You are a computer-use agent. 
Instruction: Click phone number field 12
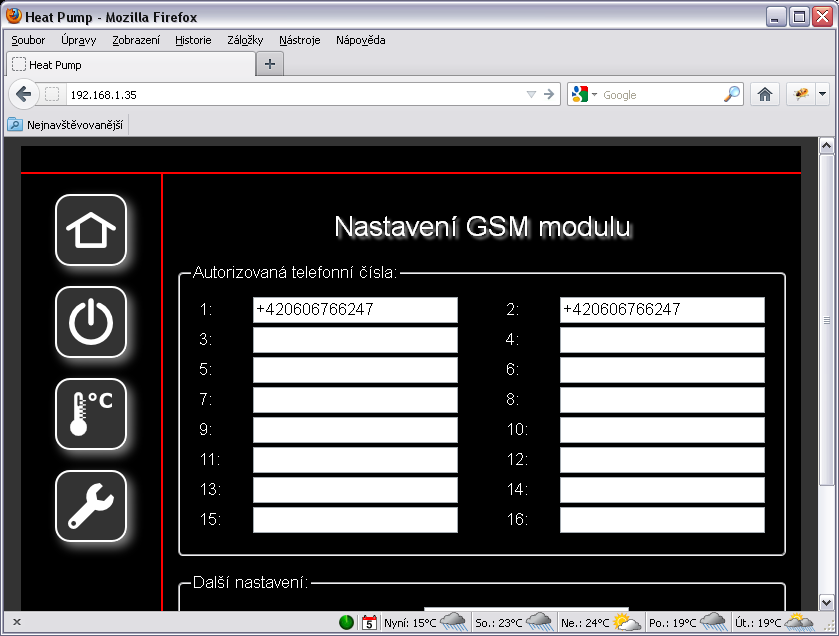click(x=662, y=459)
